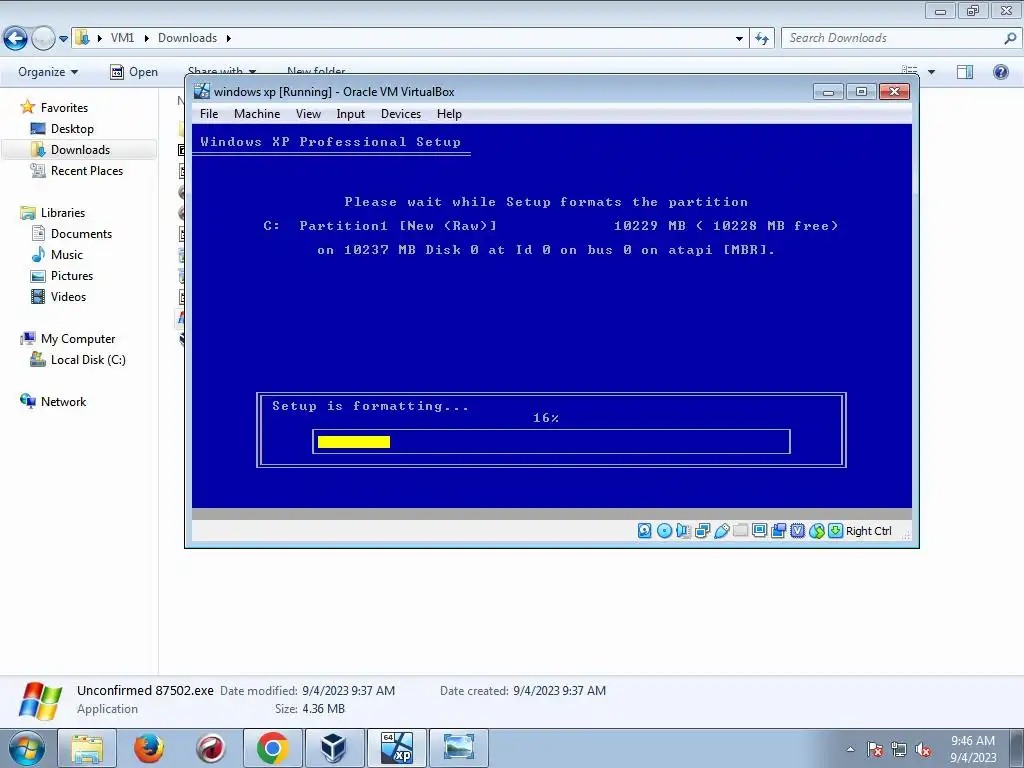
Task: Click VM1 in the address breadcrumb
Action: (122, 38)
